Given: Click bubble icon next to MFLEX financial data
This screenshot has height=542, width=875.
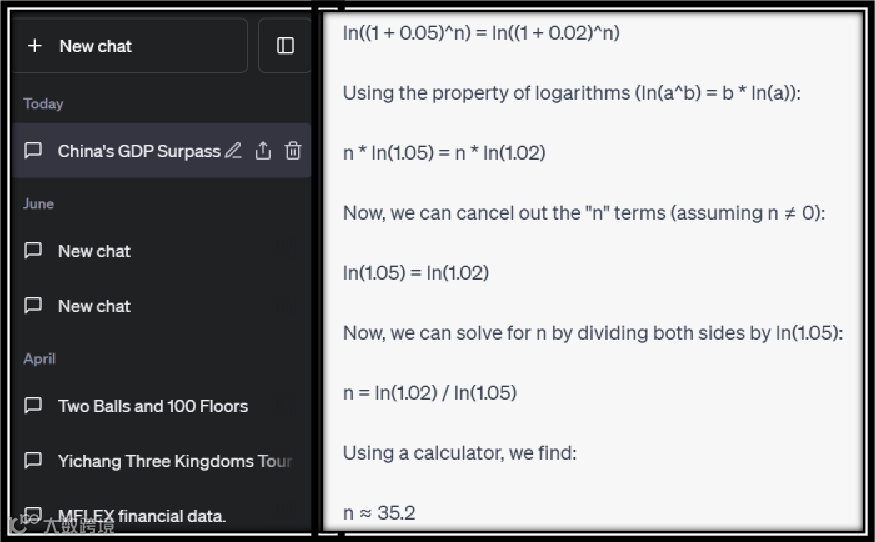Looking at the screenshot, I should (x=33, y=516).
